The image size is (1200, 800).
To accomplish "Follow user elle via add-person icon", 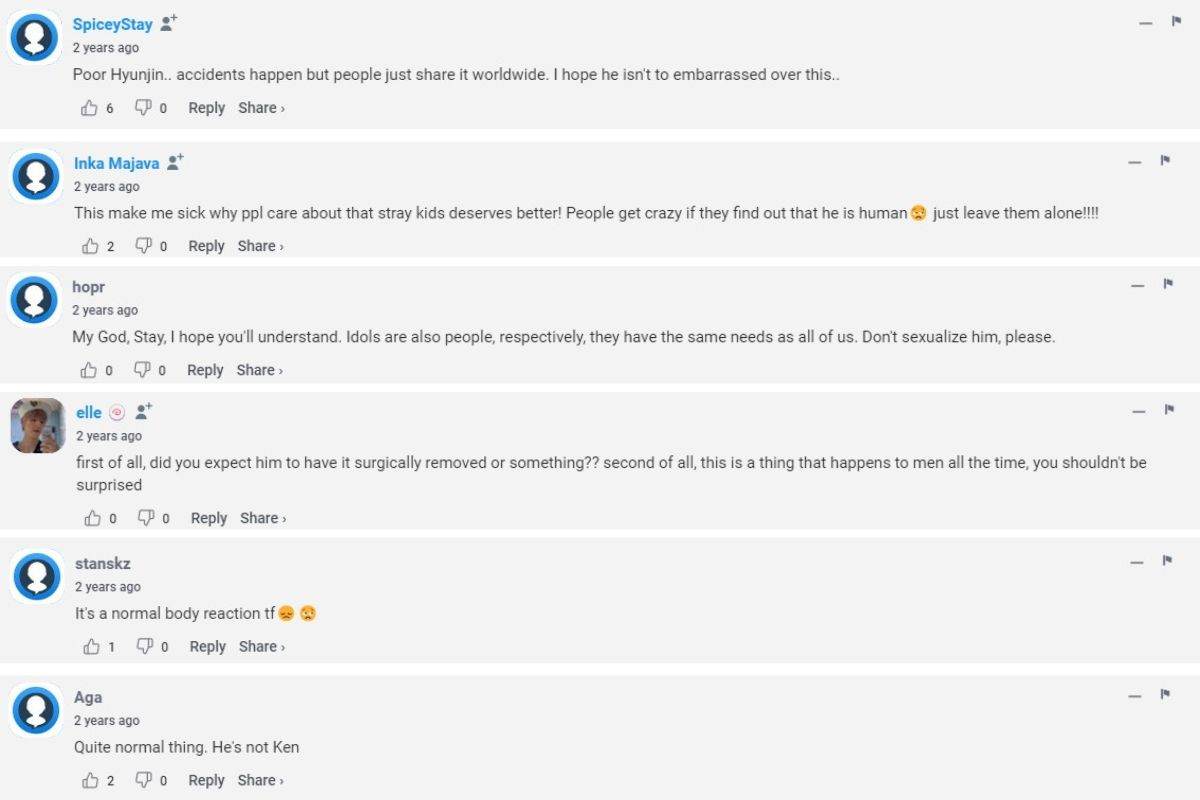I will 144,411.
